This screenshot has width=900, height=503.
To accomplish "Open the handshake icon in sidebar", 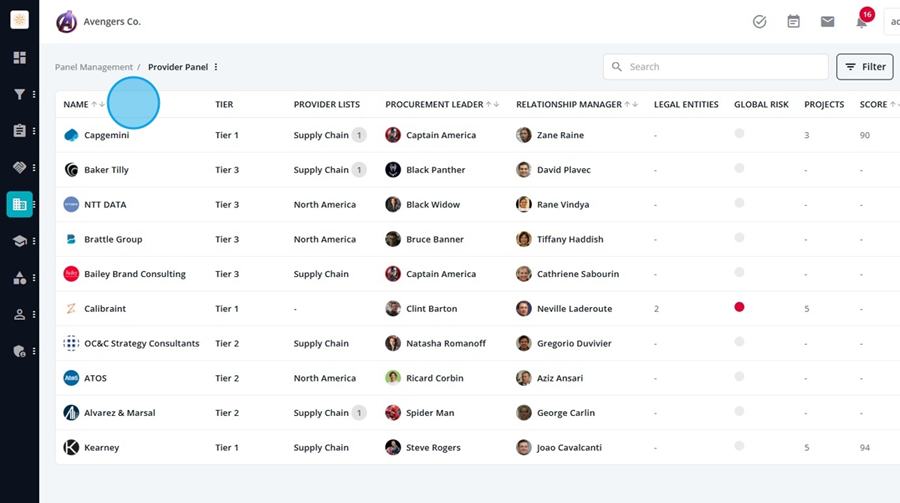I will [x=20, y=168].
